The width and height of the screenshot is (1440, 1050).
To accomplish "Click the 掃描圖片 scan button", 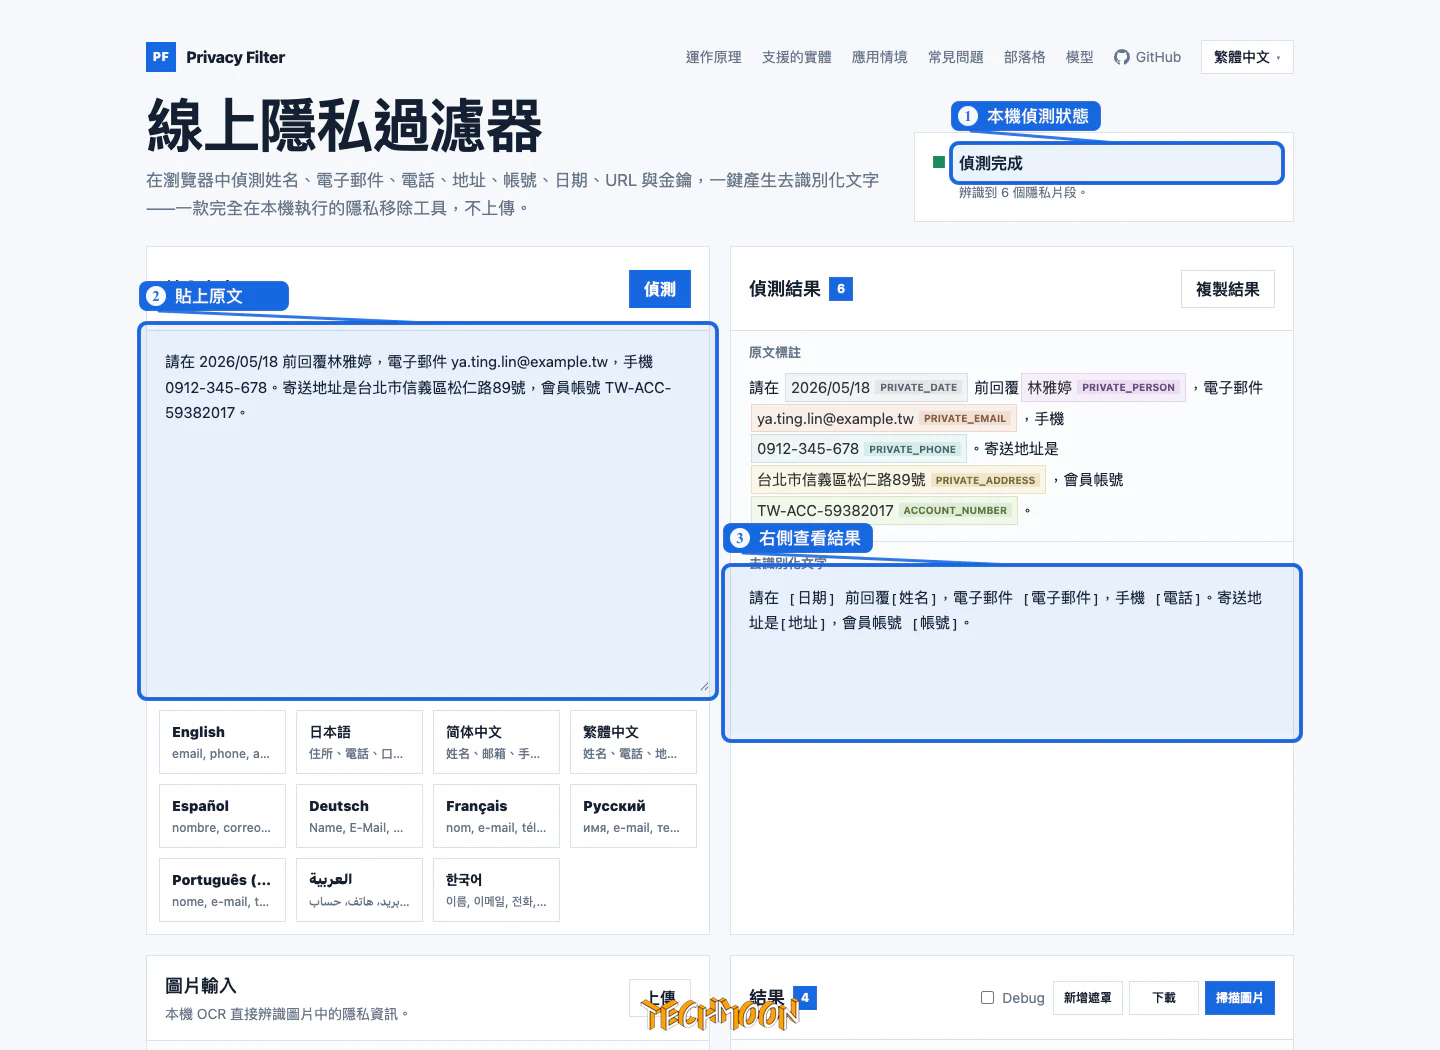I will pos(1240,998).
